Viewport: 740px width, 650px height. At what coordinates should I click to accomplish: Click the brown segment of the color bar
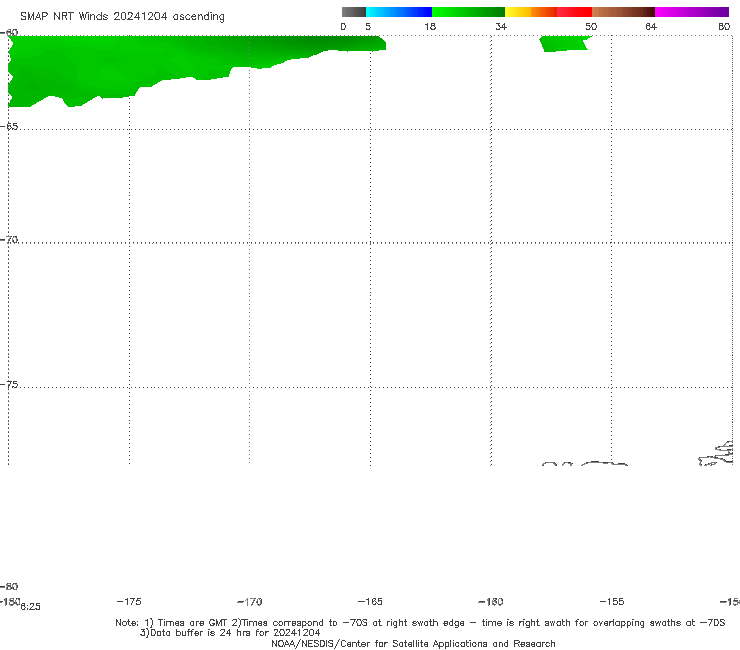tap(623, 12)
